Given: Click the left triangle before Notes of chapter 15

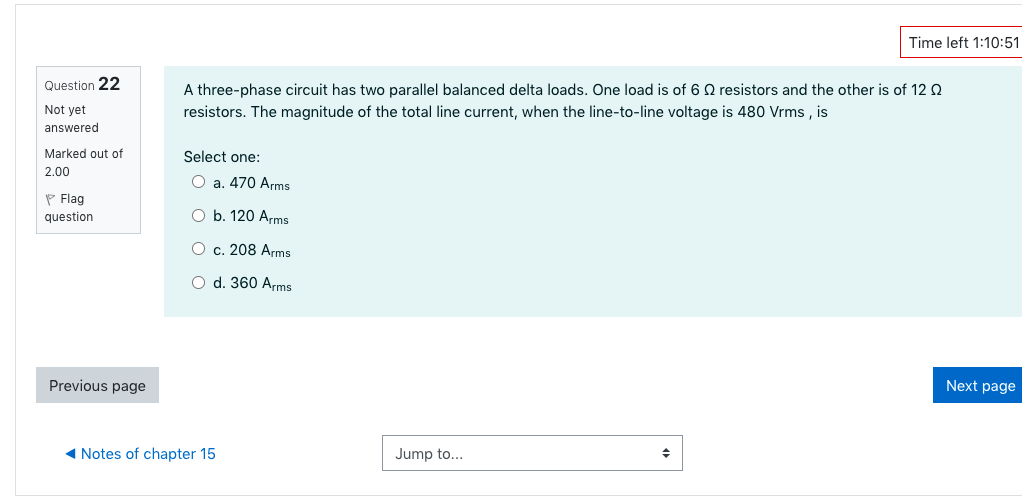Looking at the screenshot, I should click(70, 454).
